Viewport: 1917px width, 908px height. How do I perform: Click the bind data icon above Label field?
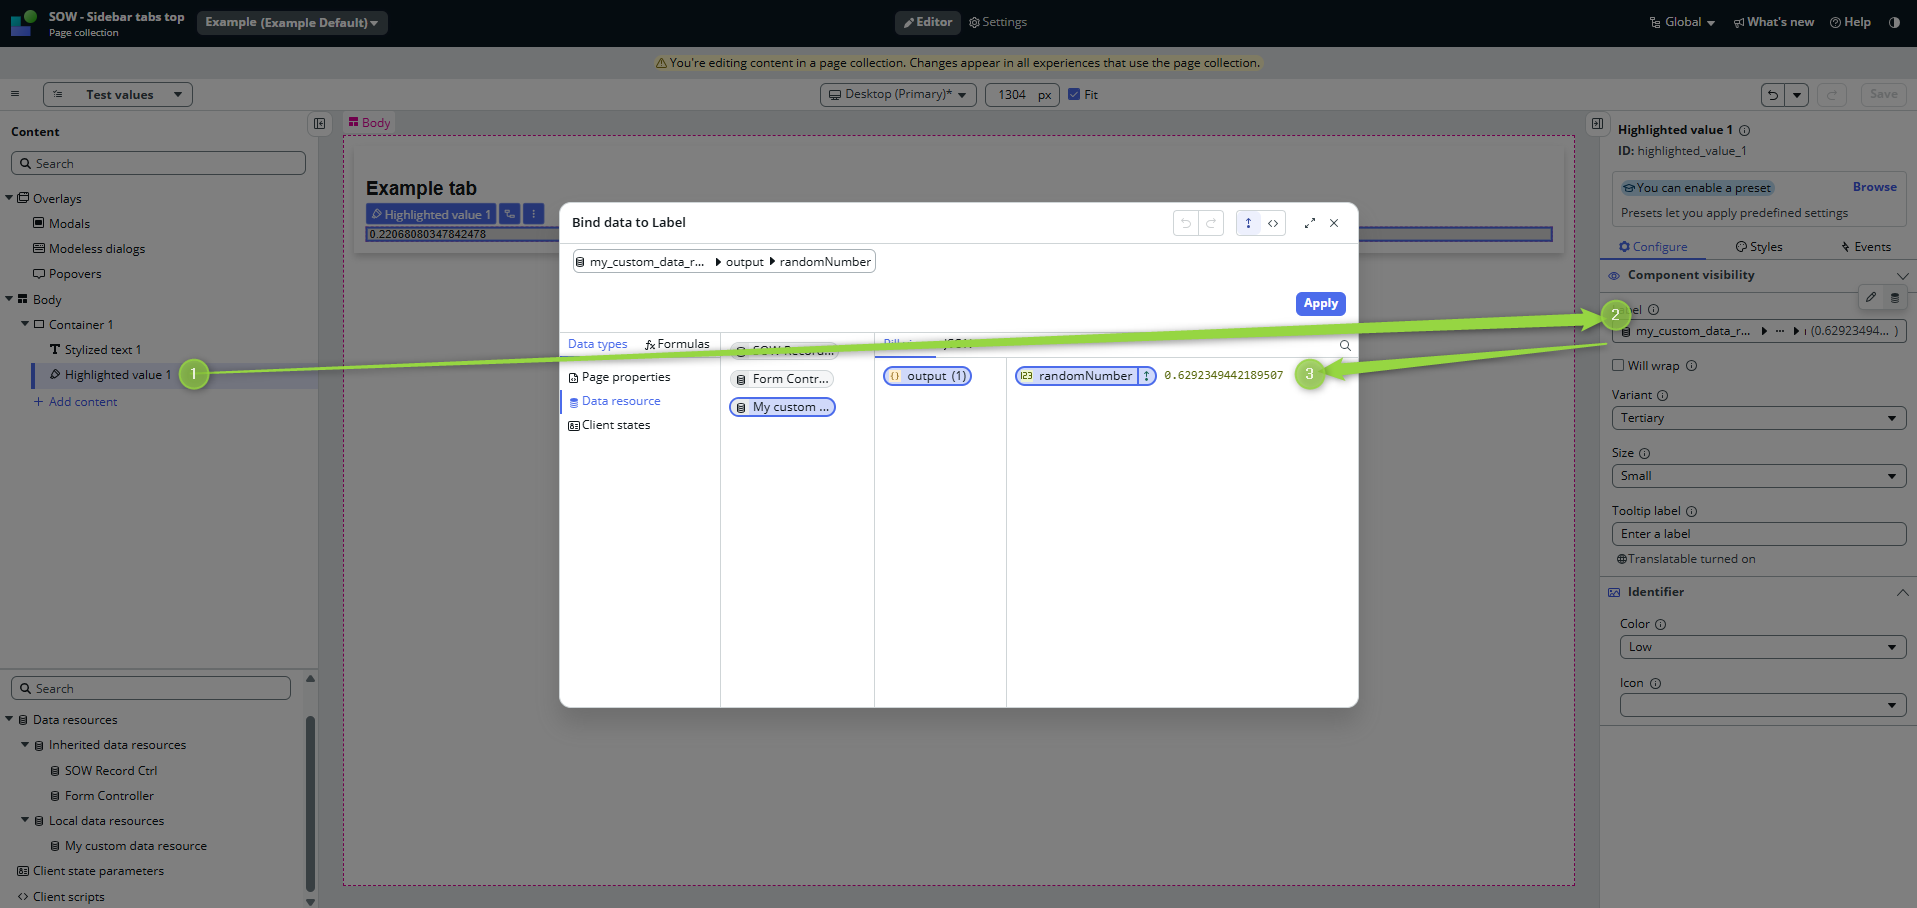pyautogui.click(x=1895, y=297)
